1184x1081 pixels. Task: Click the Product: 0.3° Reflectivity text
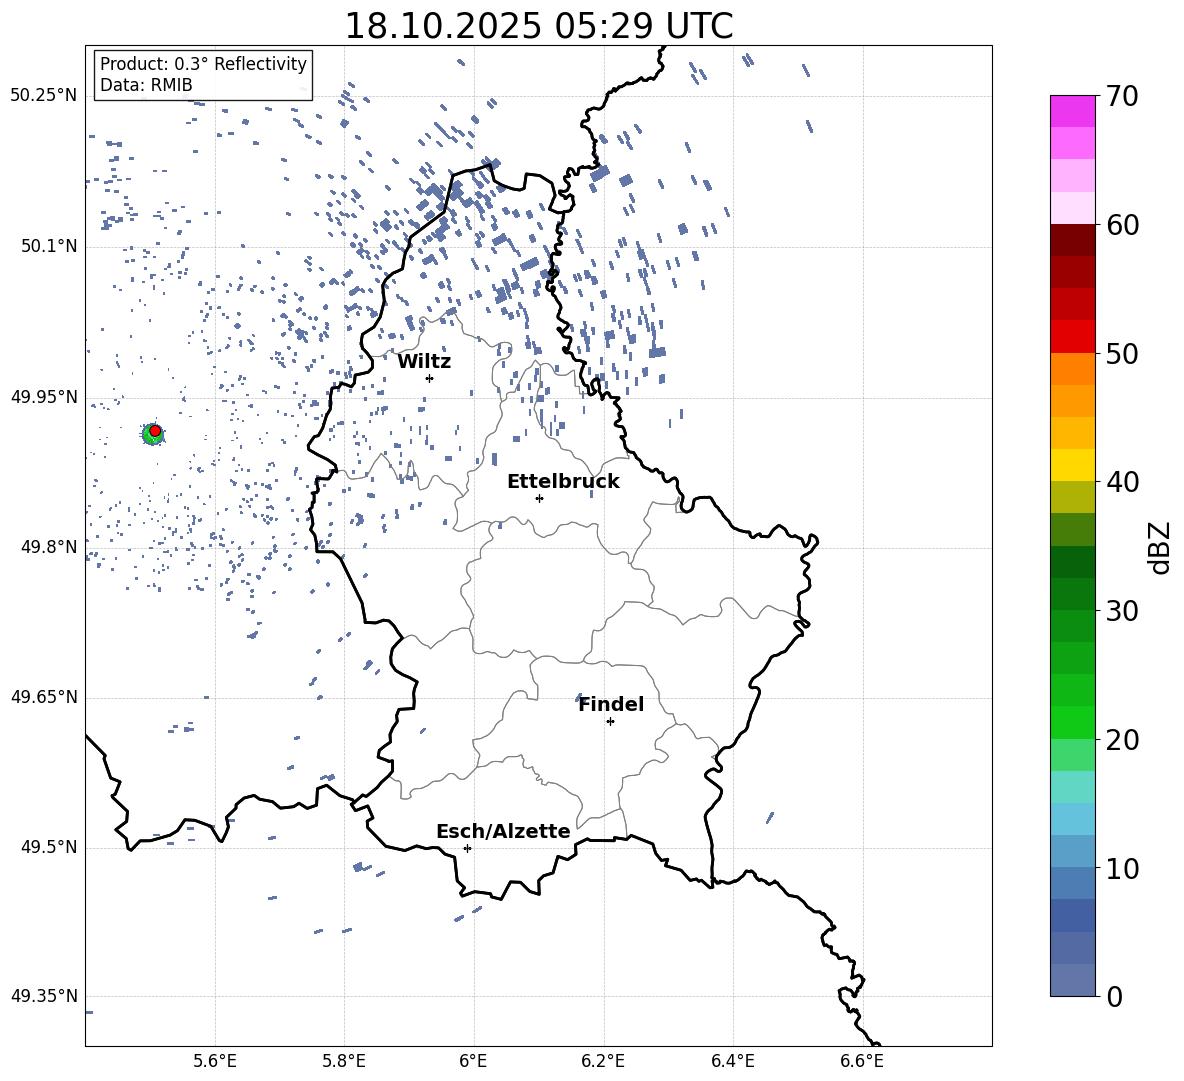tap(203, 64)
